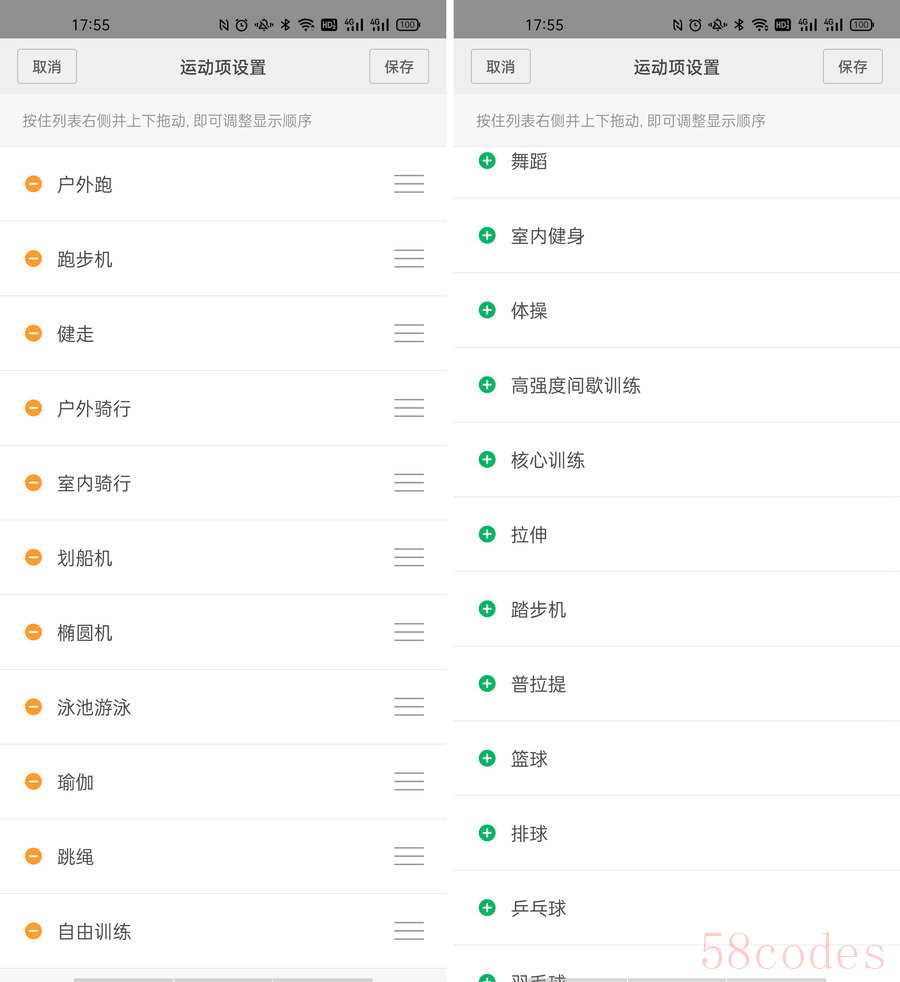The image size is (900, 982).
Task: Click the orange minus icon for 泳池游泳
Action: 33,707
